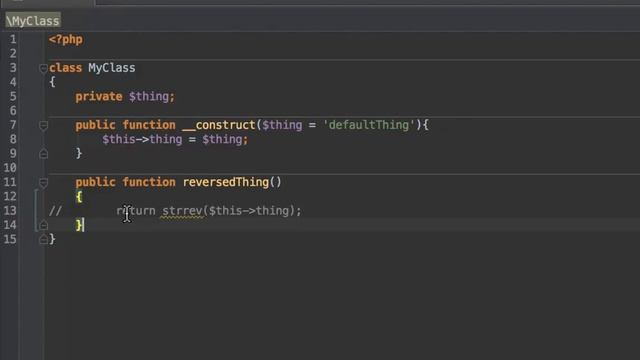Click line number 5 in gutter
Image resolution: width=640 pixels, height=360 pixels.
click(13, 96)
